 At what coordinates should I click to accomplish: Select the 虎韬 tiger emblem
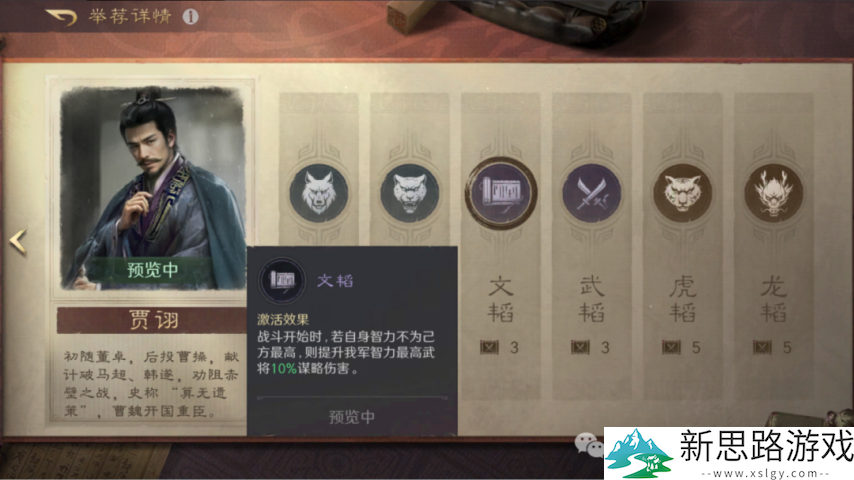pos(682,193)
